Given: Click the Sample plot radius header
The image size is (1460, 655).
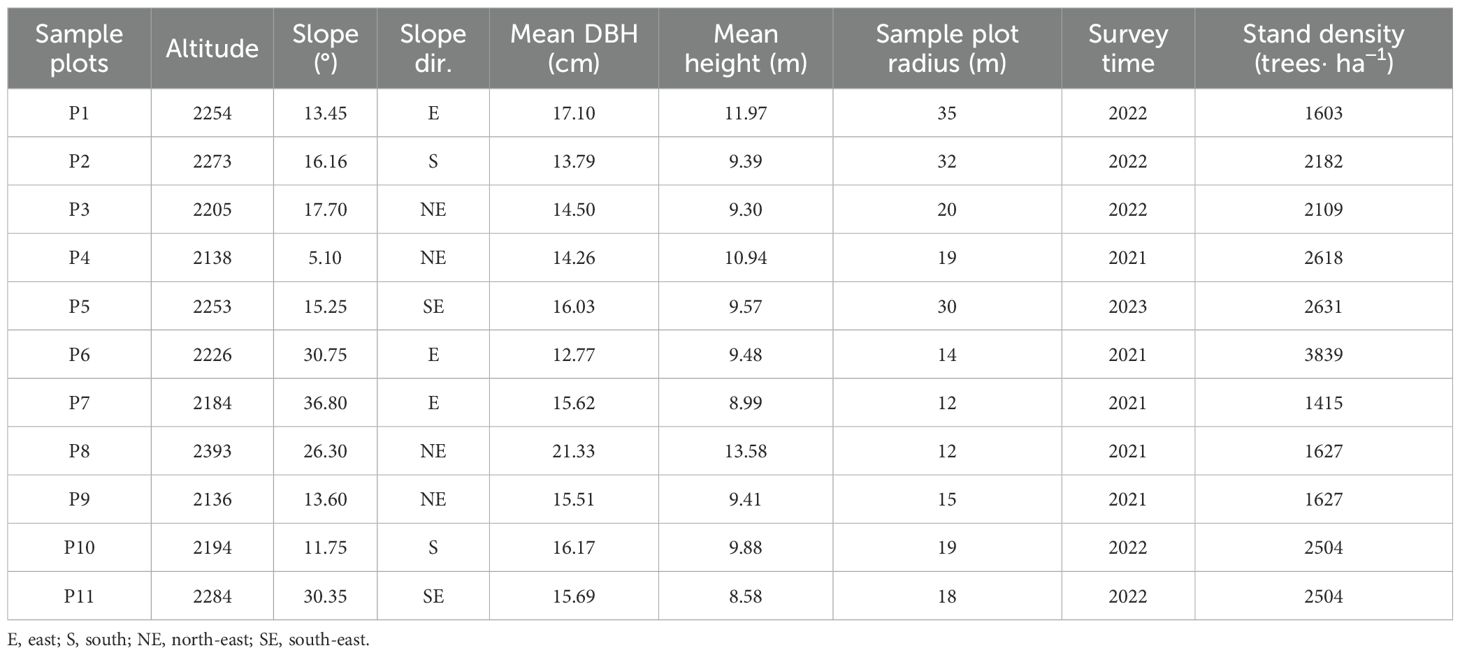Looking at the screenshot, I should click(x=947, y=48).
